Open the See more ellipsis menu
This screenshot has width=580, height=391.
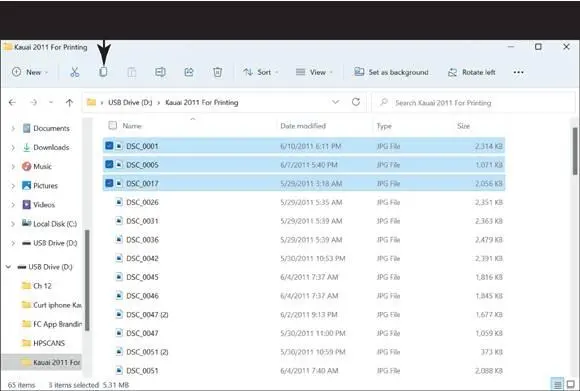click(519, 73)
